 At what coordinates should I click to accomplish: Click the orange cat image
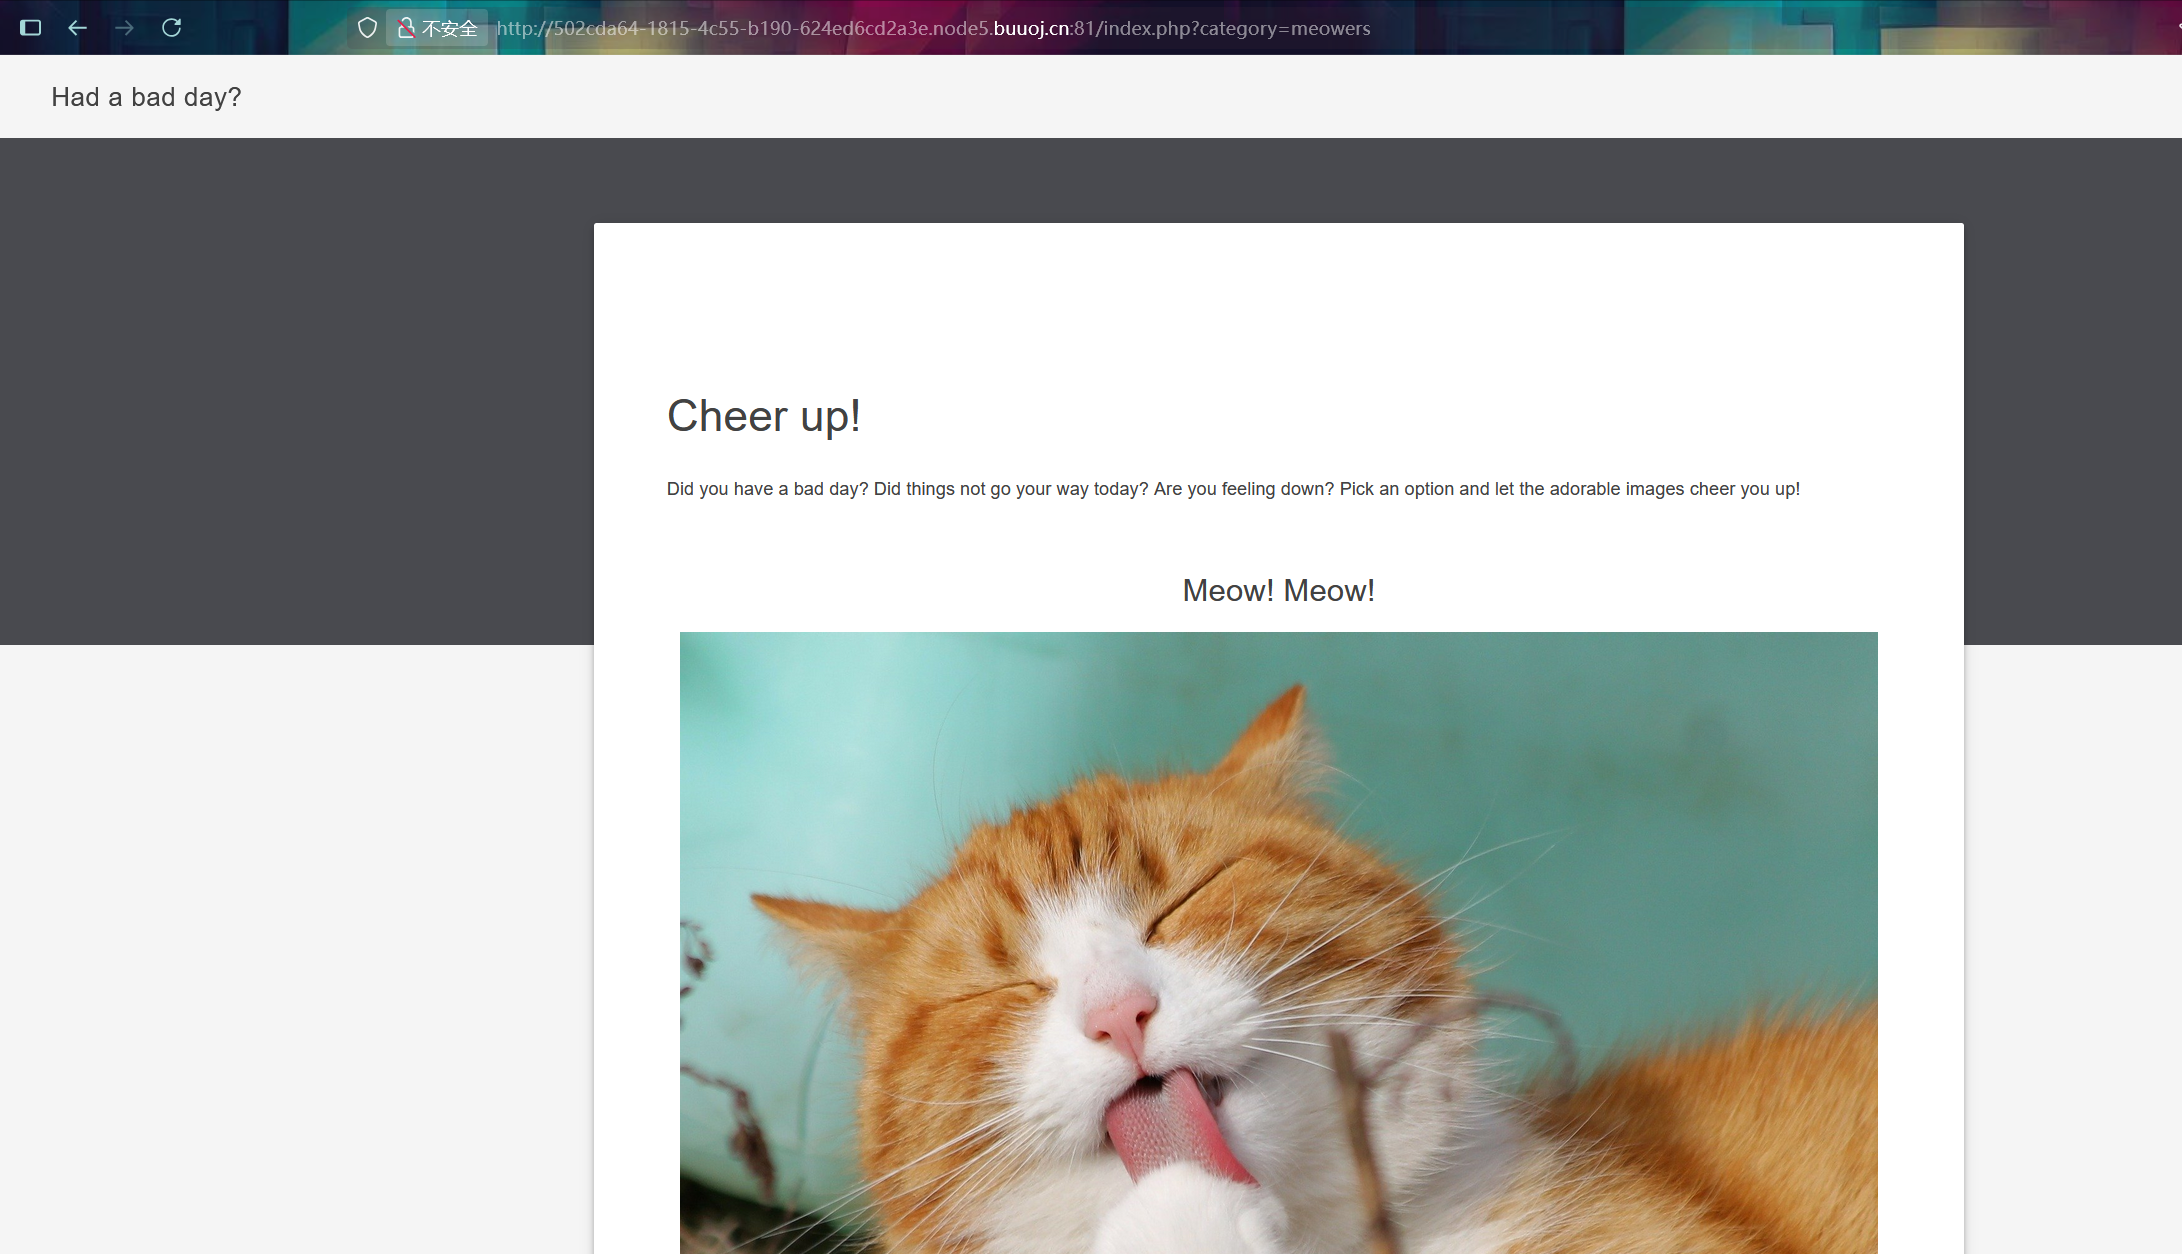point(1278,943)
